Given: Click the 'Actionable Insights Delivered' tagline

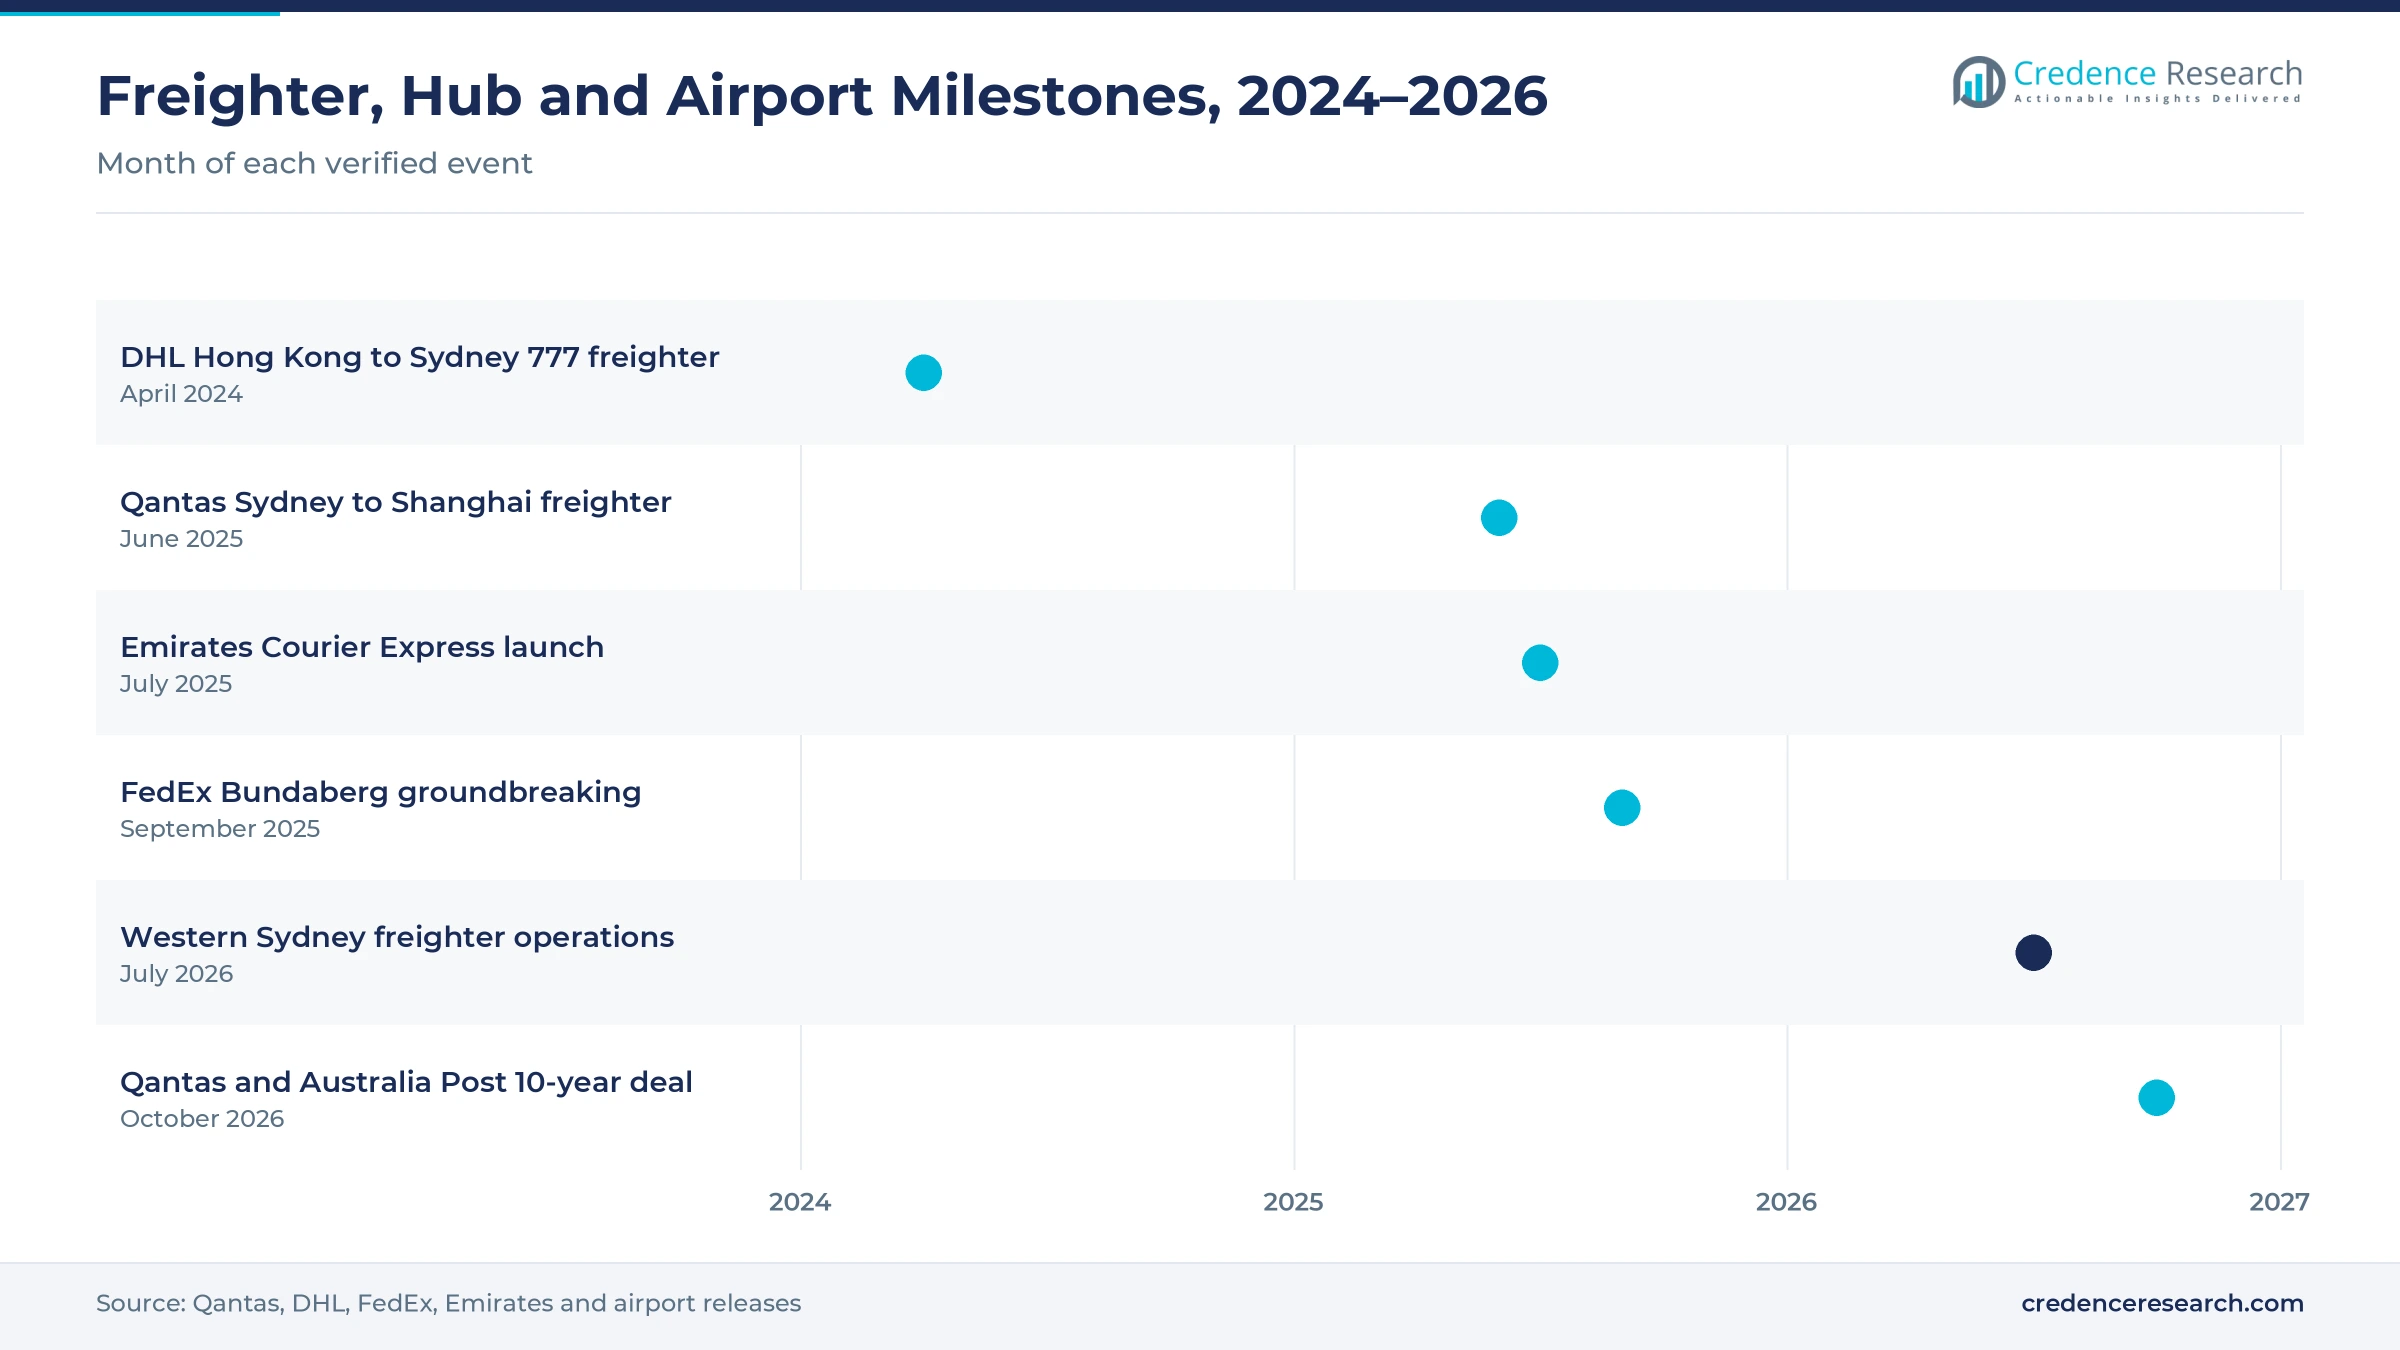Looking at the screenshot, I should 2158,99.
